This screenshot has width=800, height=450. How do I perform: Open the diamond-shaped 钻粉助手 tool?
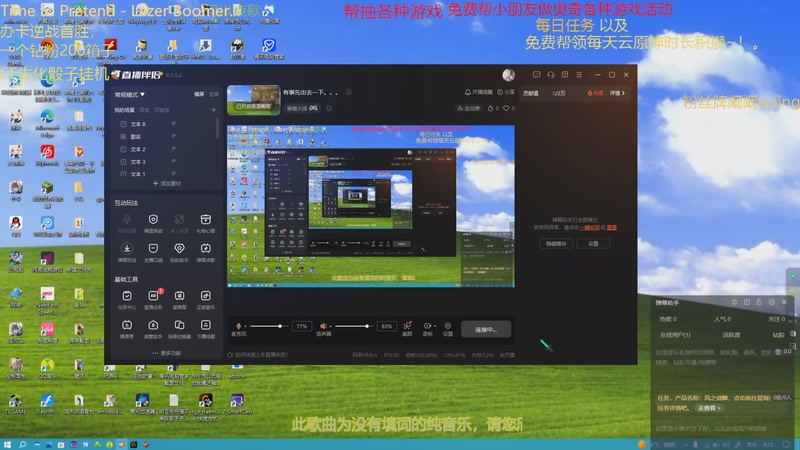[179, 253]
